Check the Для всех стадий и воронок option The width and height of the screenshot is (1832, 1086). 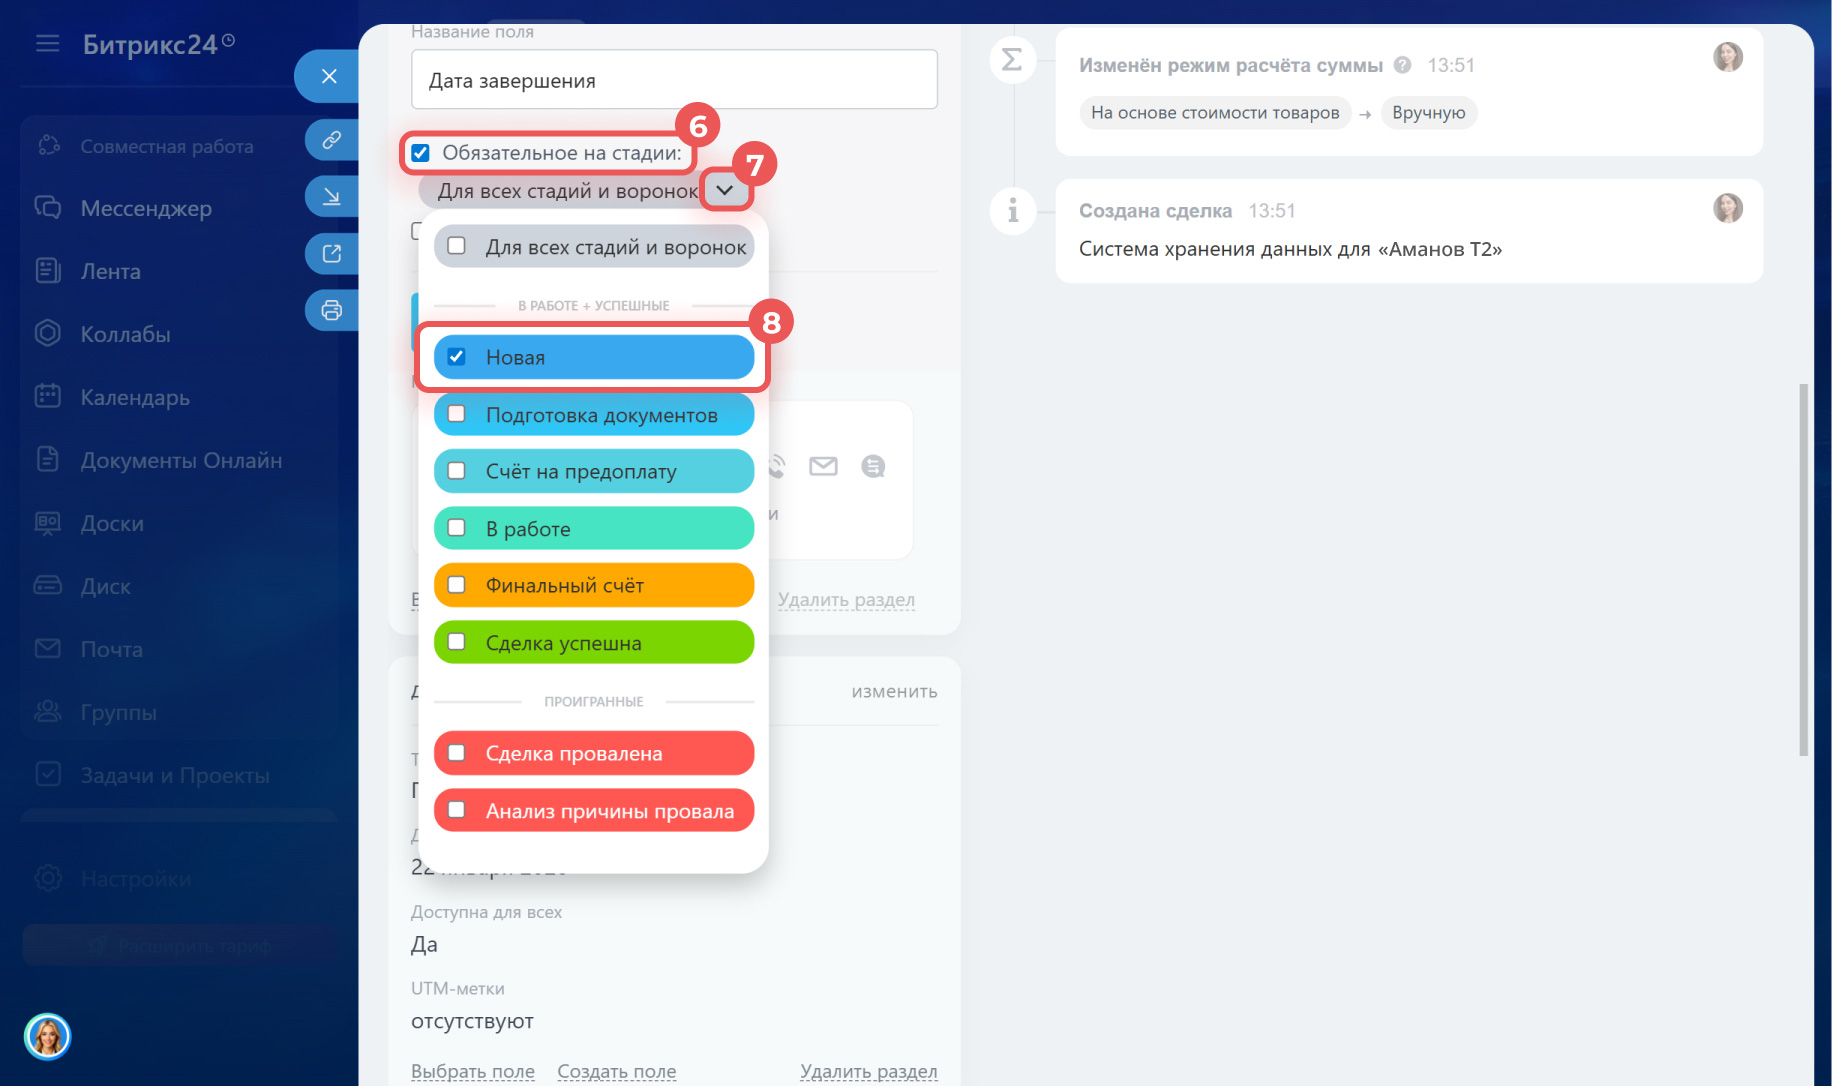pos(457,246)
